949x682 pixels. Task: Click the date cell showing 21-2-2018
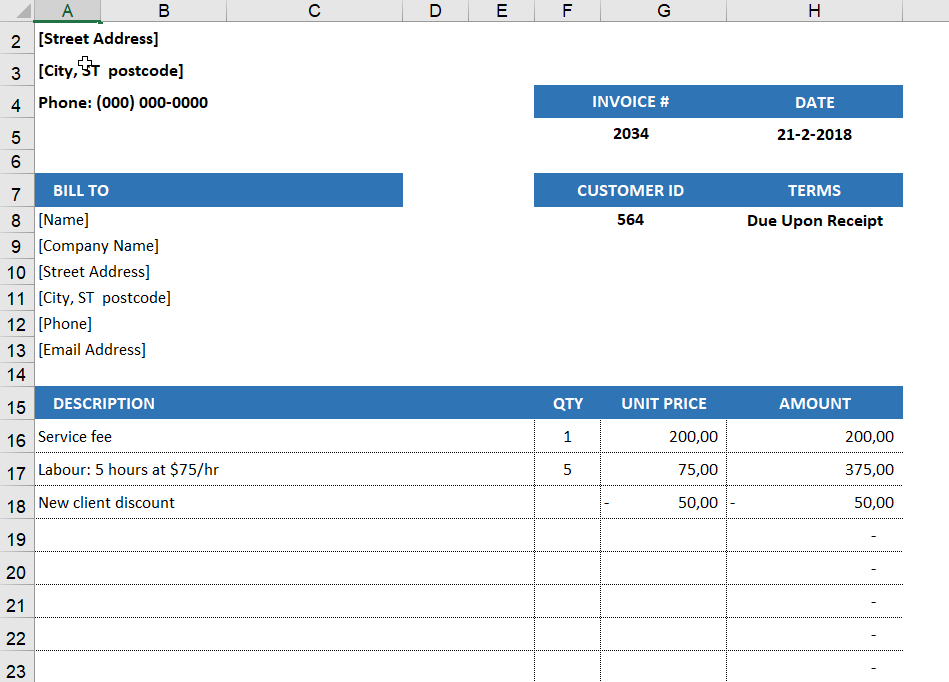click(x=814, y=135)
